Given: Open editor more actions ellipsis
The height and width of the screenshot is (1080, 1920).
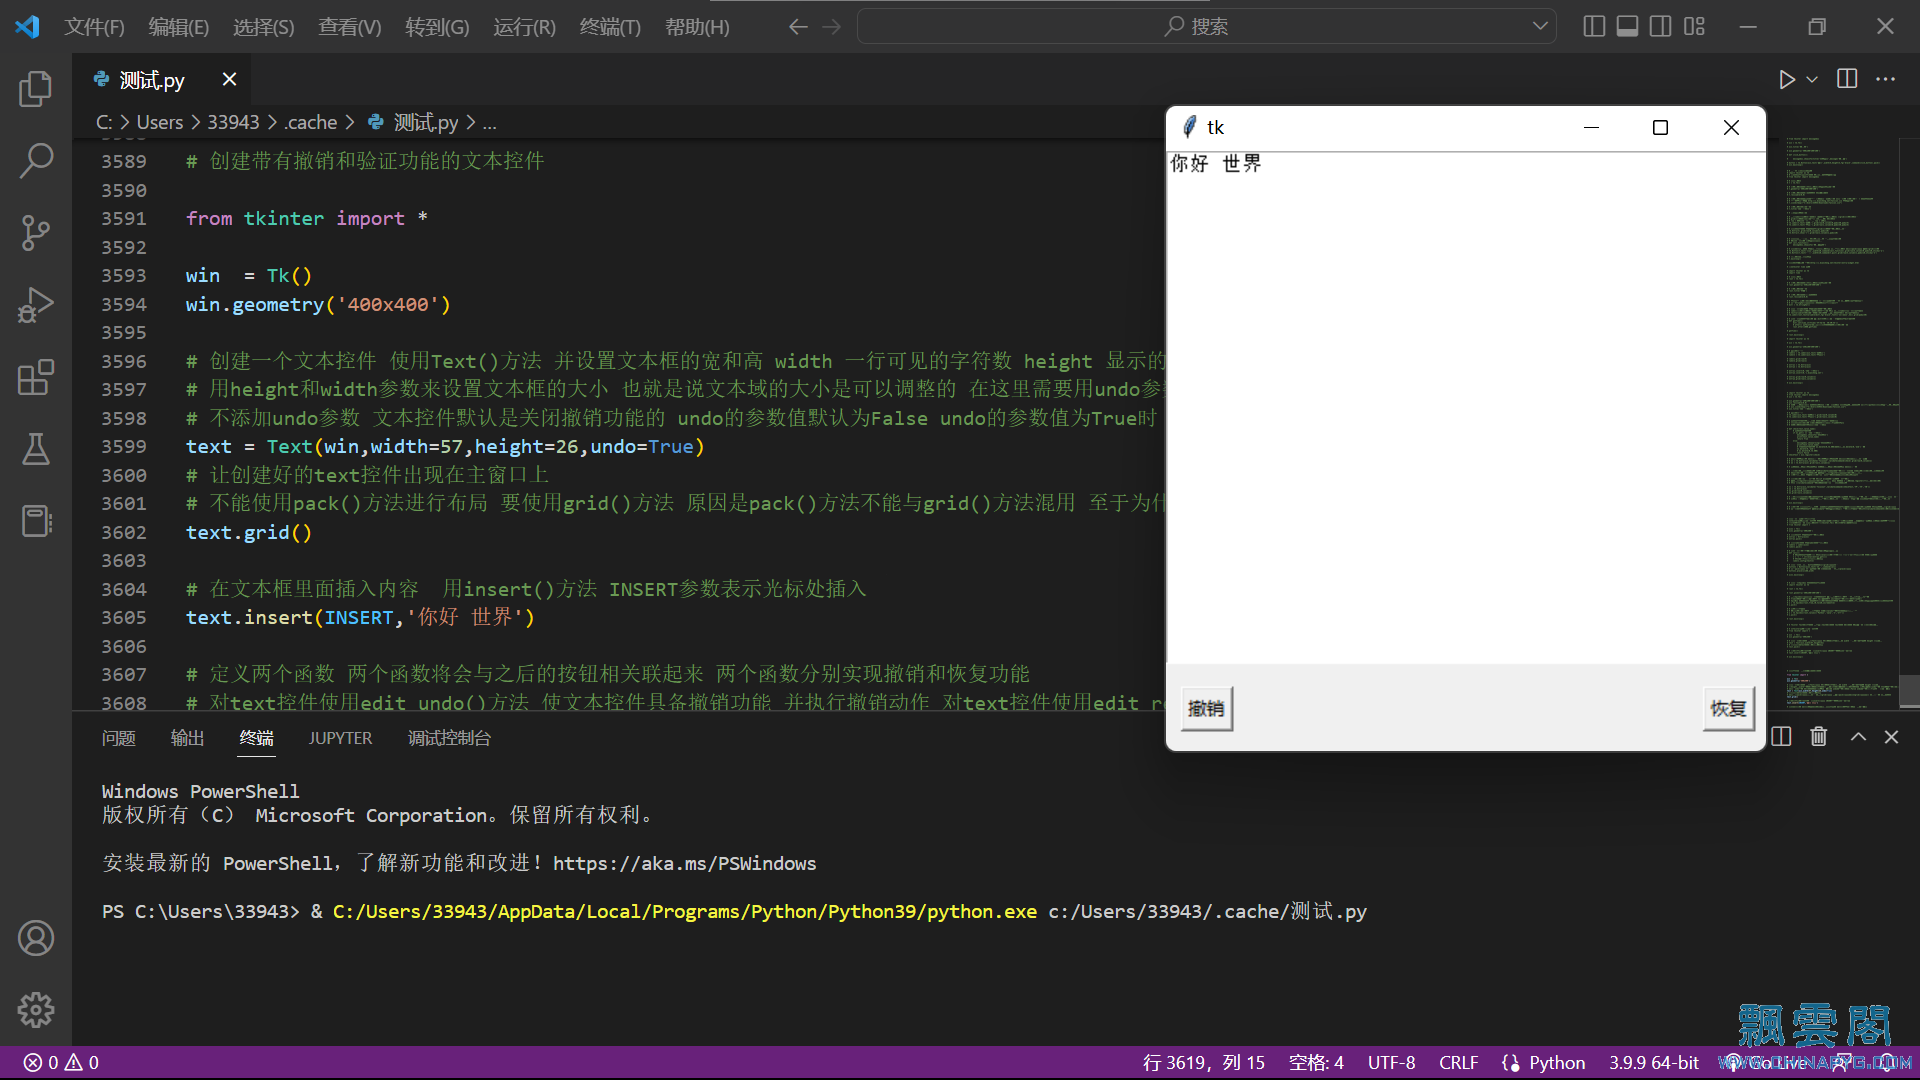Looking at the screenshot, I should [x=1885, y=79].
